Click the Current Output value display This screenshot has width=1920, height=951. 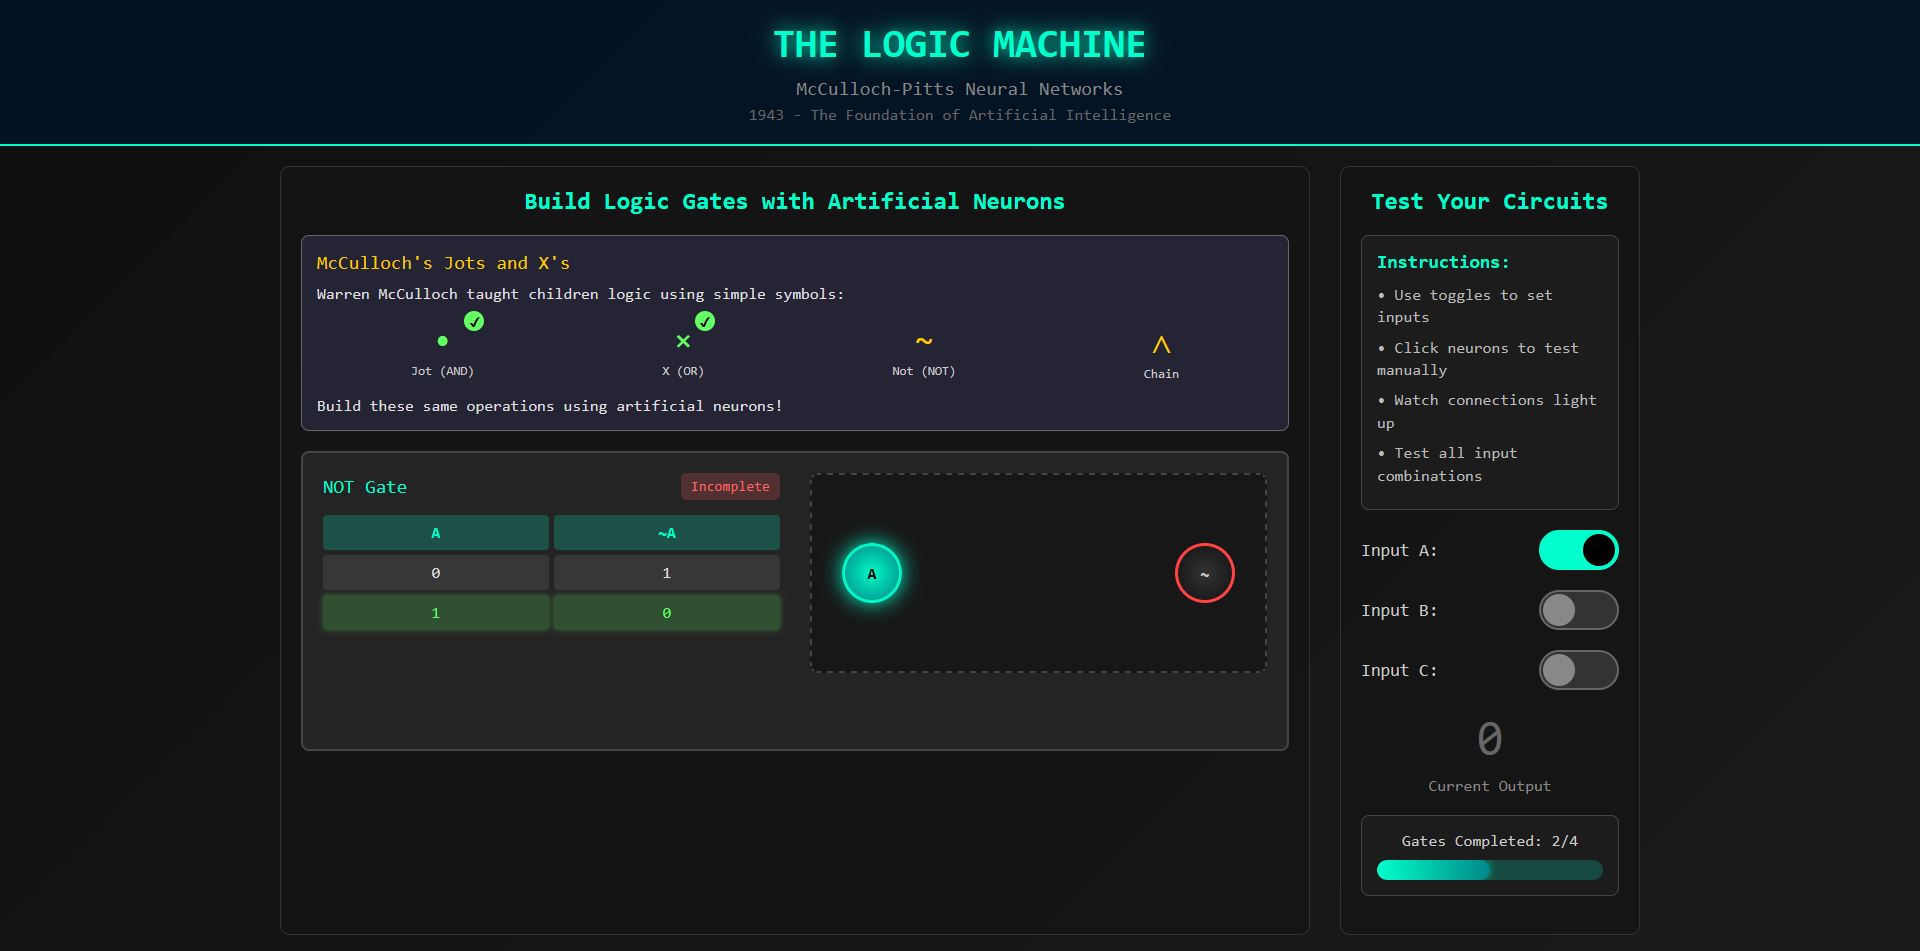click(x=1490, y=740)
